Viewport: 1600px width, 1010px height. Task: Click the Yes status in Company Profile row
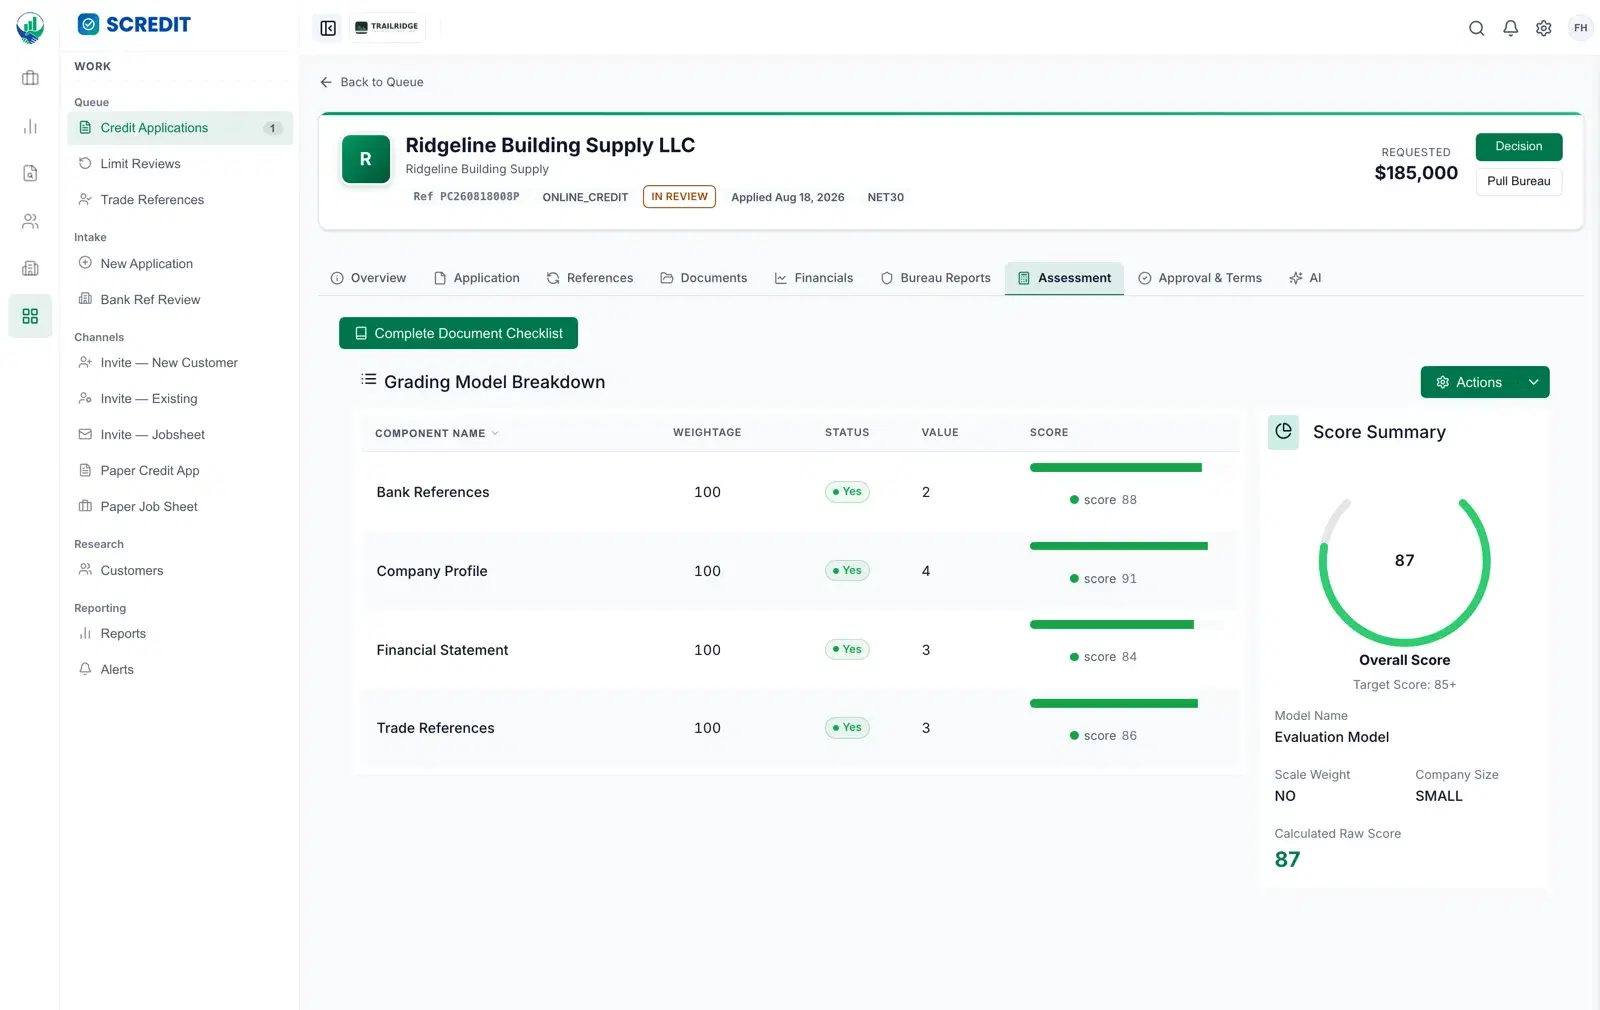[847, 571]
